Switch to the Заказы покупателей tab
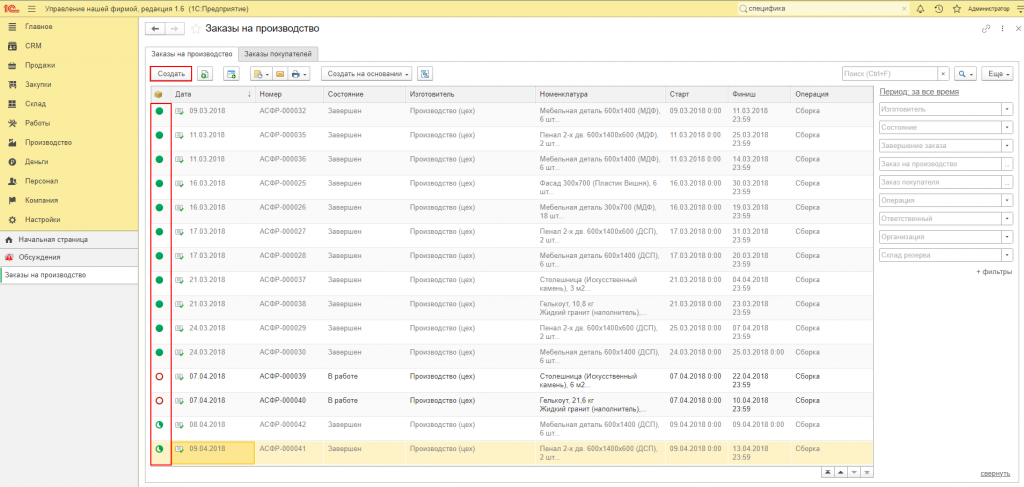This screenshot has height=487, width=1024. (x=278, y=54)
